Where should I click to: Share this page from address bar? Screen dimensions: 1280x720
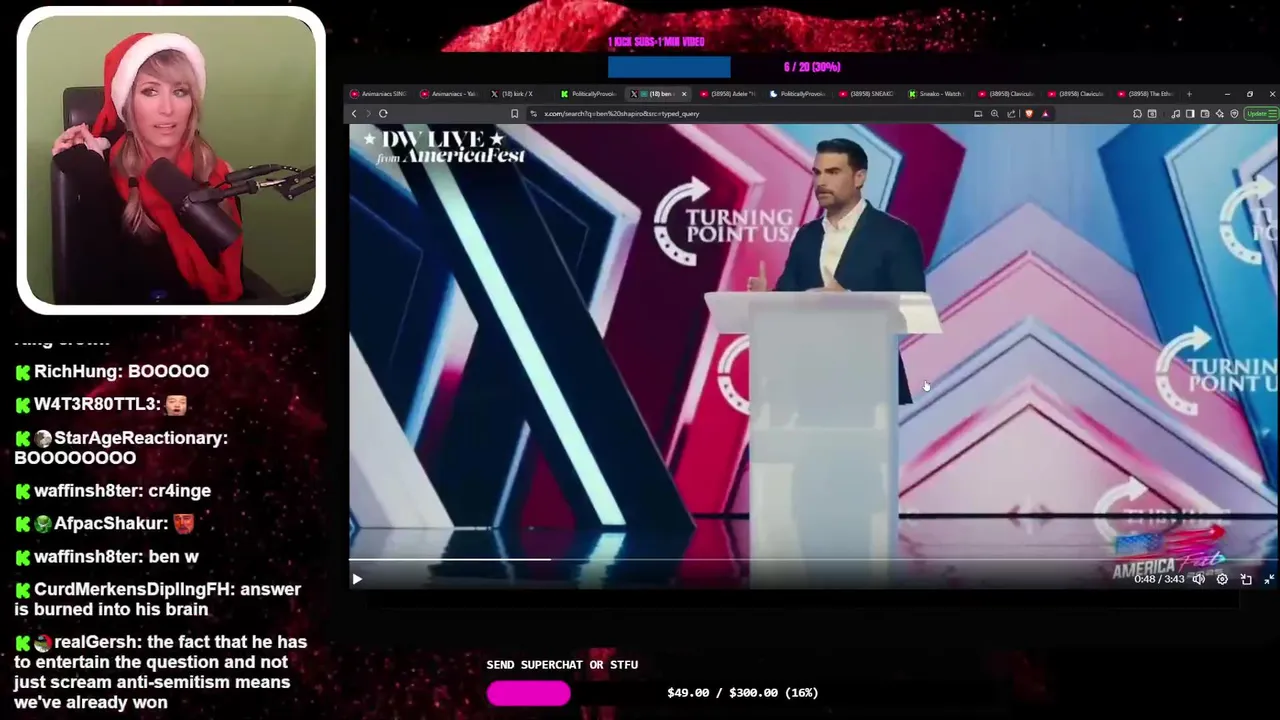pyautogui.click(x=1011, y=114)
